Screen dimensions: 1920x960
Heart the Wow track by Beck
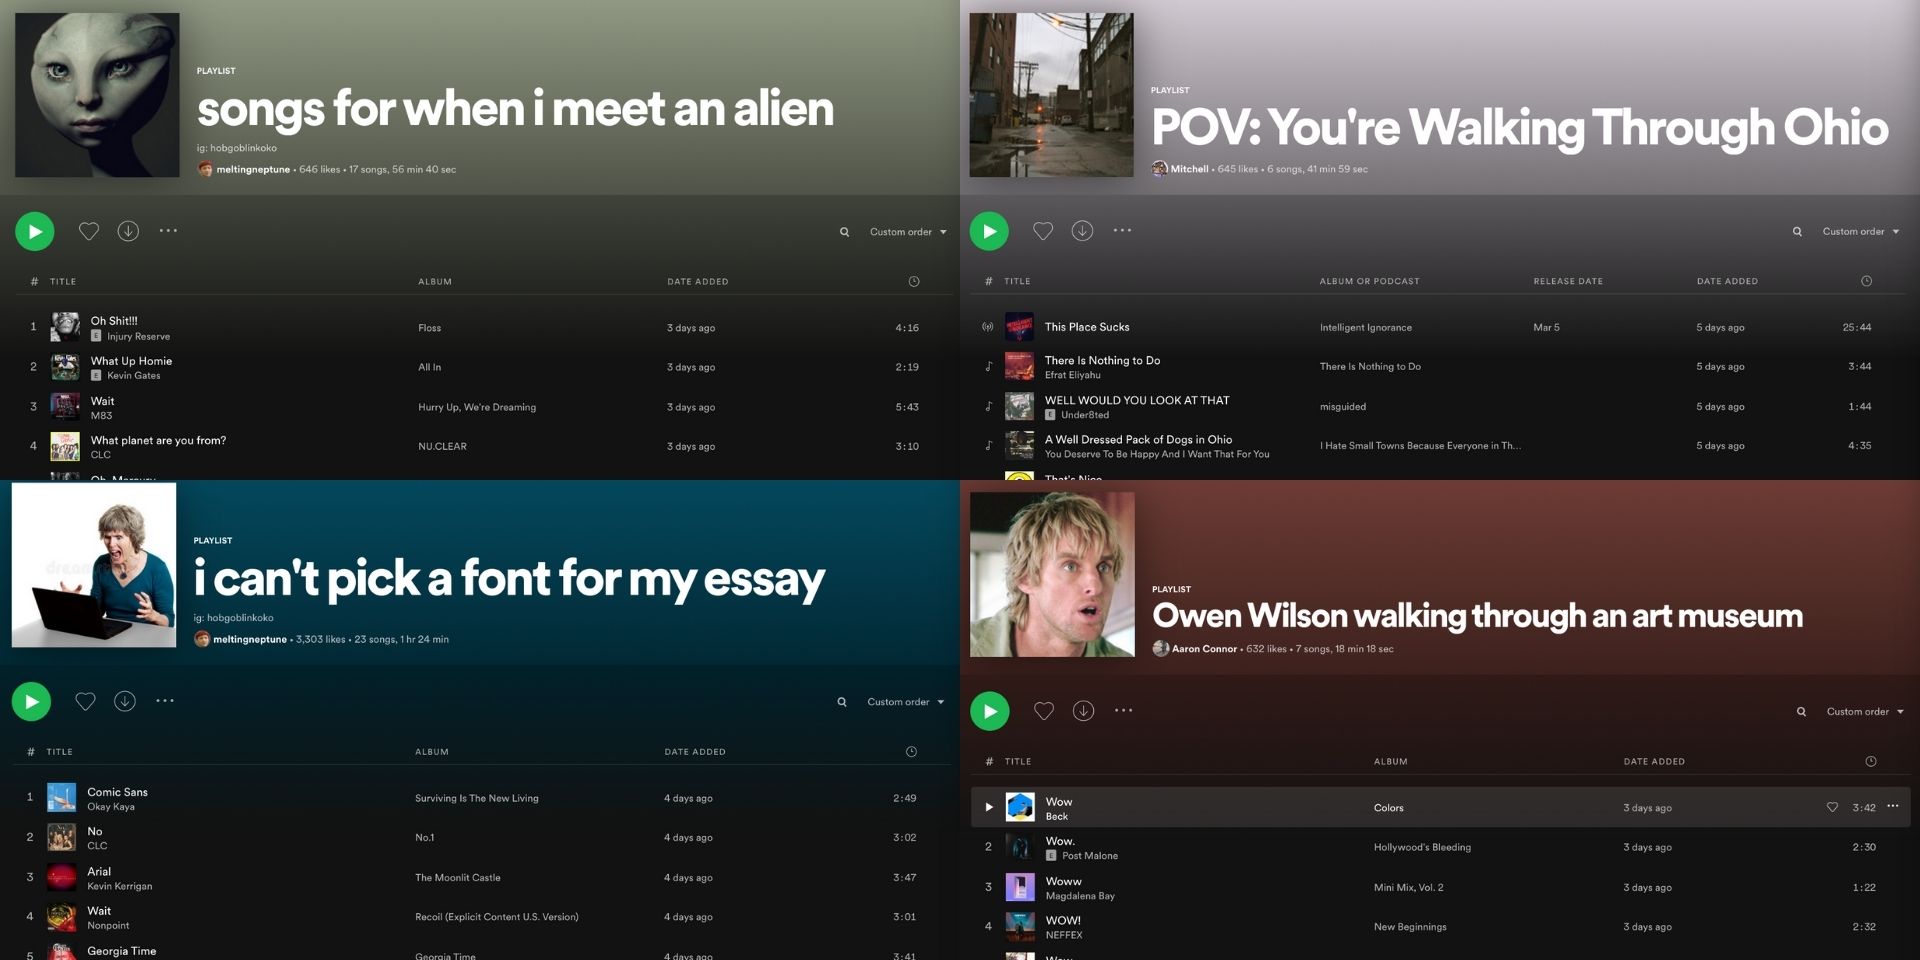(x=1832, y=807)
